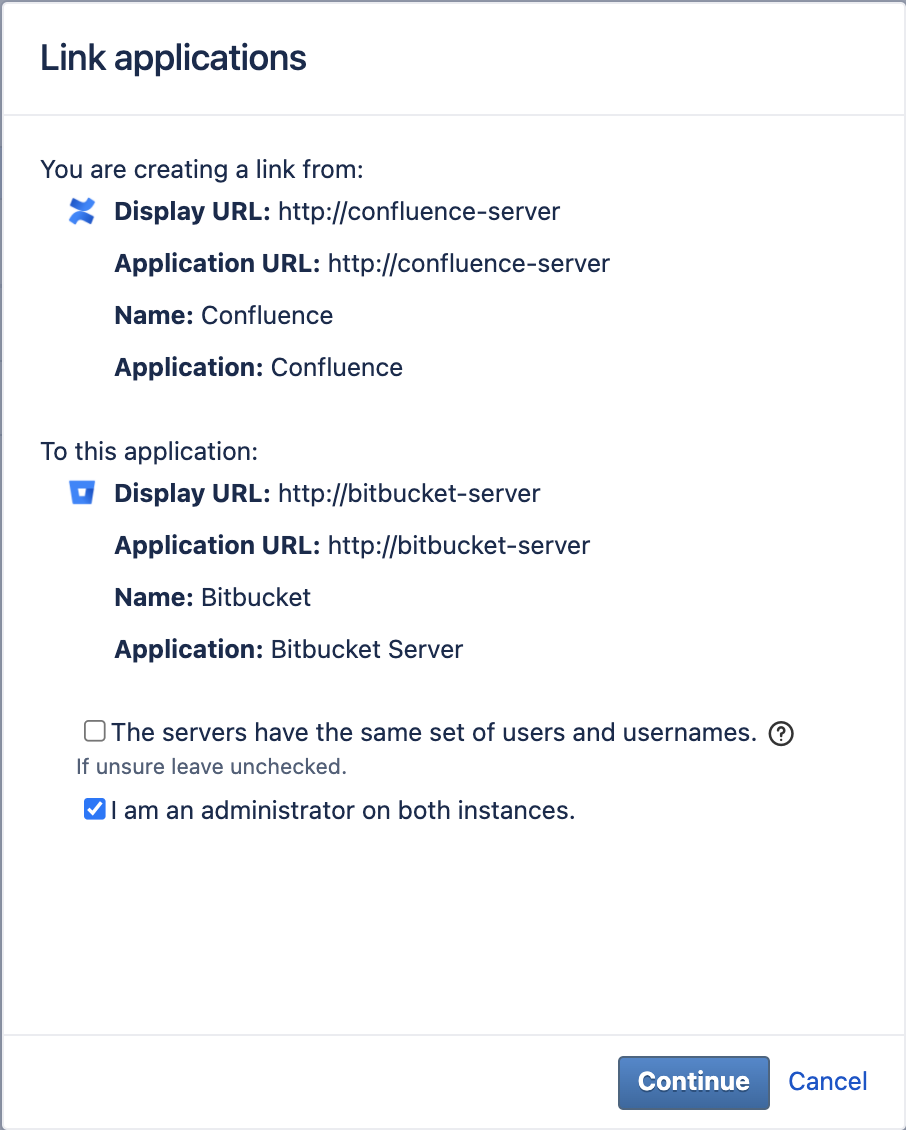This screenshot has width=906, height=1130.
Task: Click the 'Name: Bitbucket' line
Action: coord(213,598)
